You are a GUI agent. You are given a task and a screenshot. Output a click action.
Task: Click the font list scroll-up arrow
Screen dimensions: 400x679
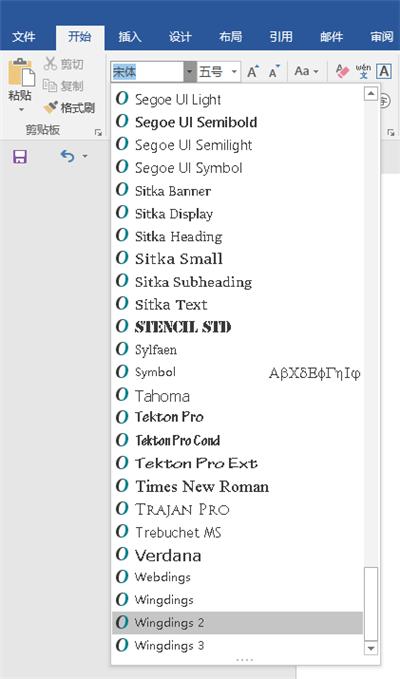click(x=371, y=94)
